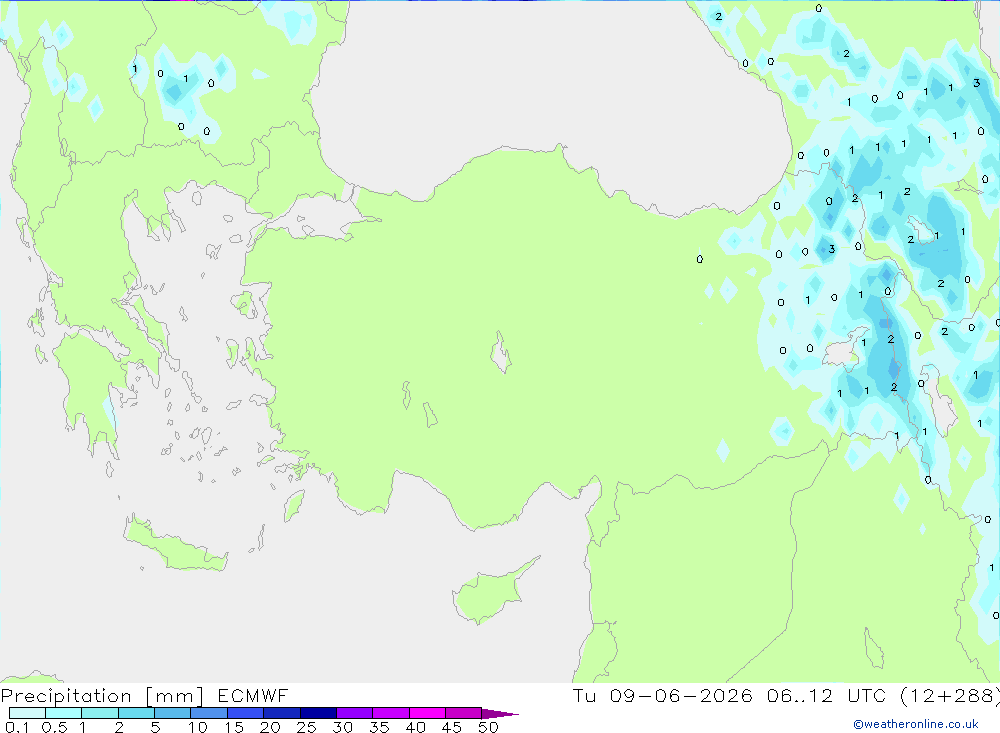Image resolution: width=1000 pixels, height=733 pixels.
Task: Click the "25" legend scale label
Action: click(x=307, y=727)
